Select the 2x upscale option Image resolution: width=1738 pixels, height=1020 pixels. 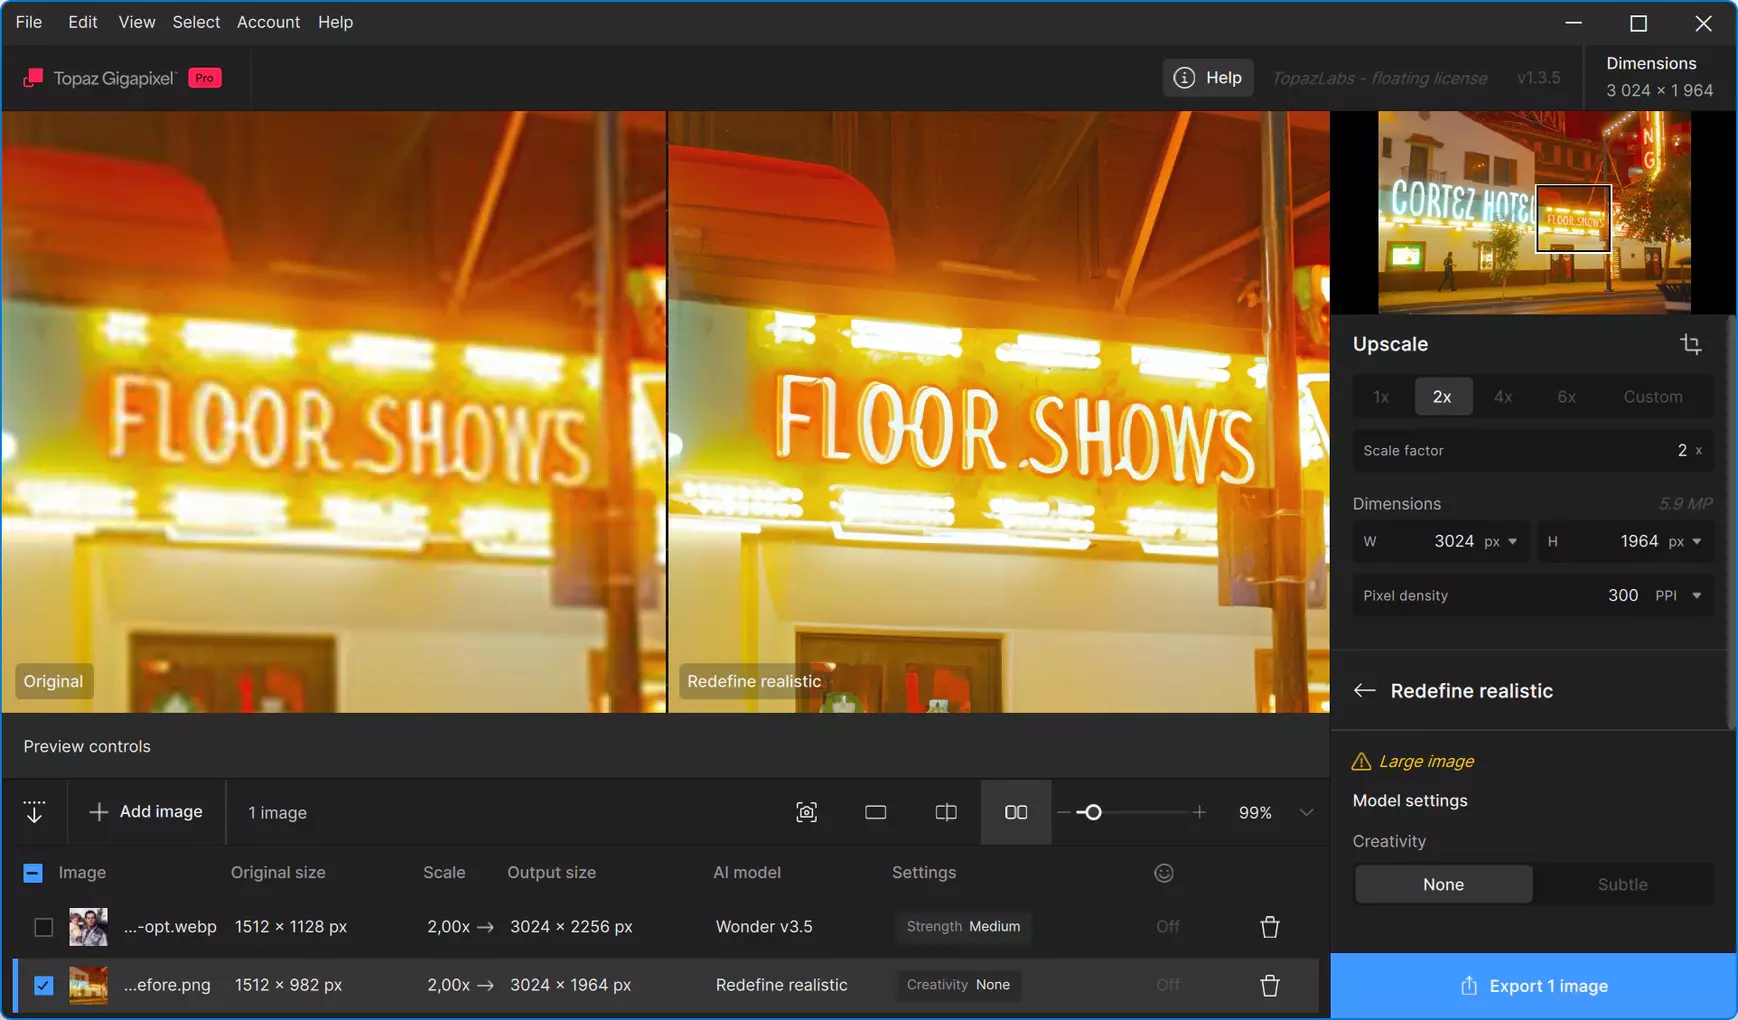pyautogui.click(x=1442, y=397)
